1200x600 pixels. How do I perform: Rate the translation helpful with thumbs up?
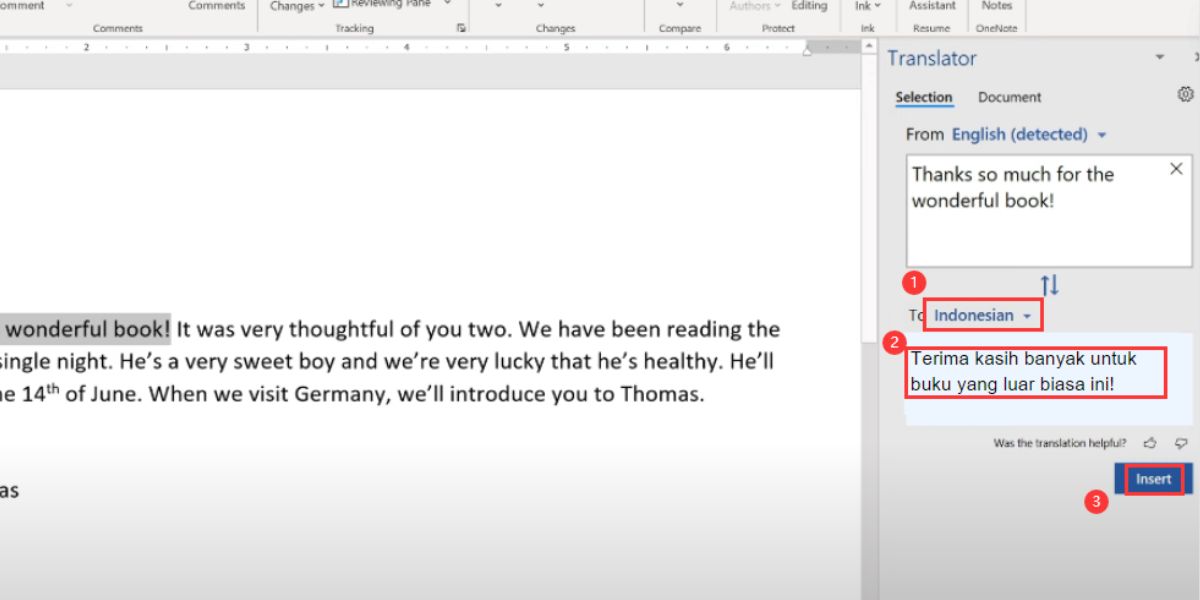coord(1149,443)
